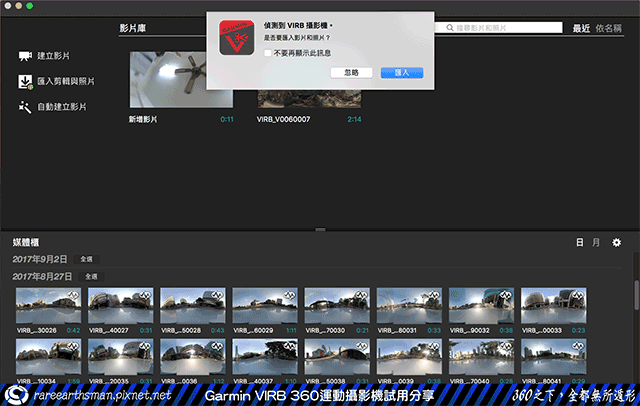Select VIRB_...20035 clip thumbnail
The width and height of the screenshot is (640, 406).
point(120,357)
